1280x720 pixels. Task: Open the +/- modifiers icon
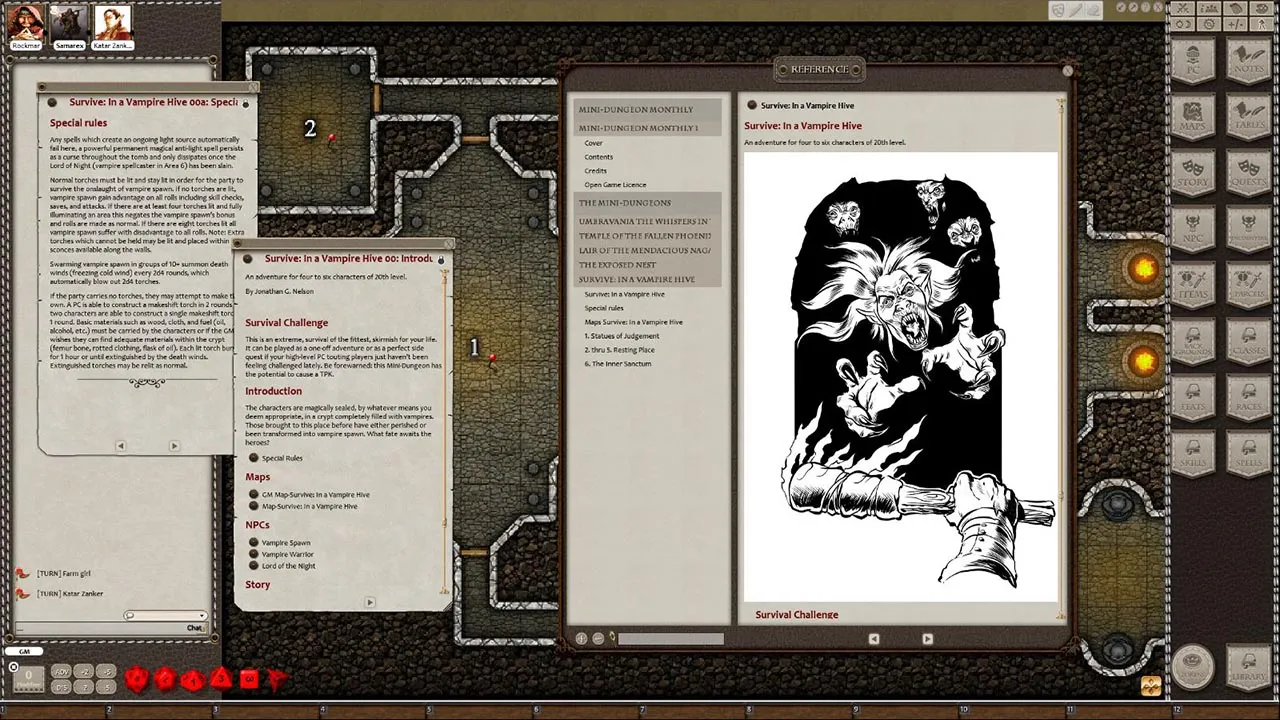point(1236,24)
